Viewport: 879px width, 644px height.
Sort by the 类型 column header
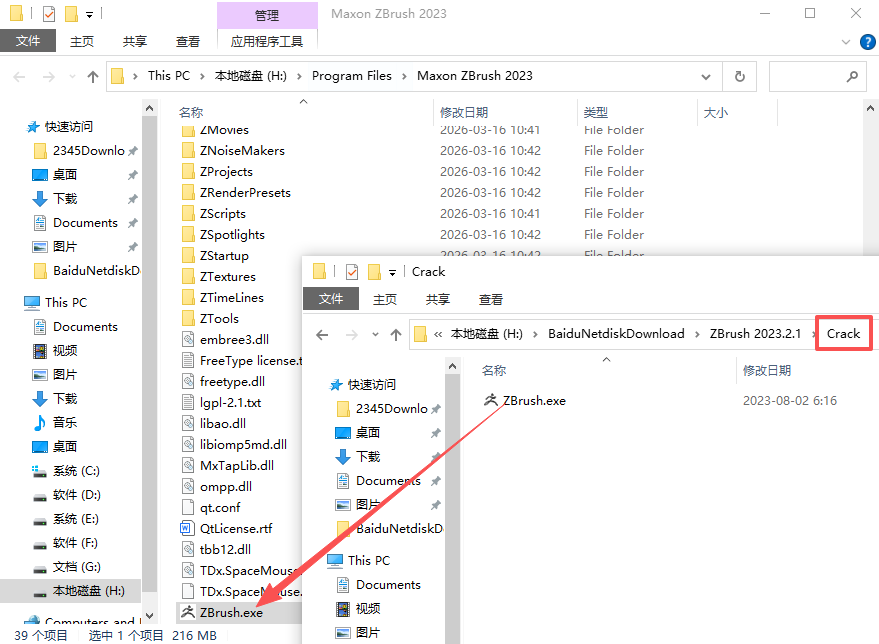(595, 113)
